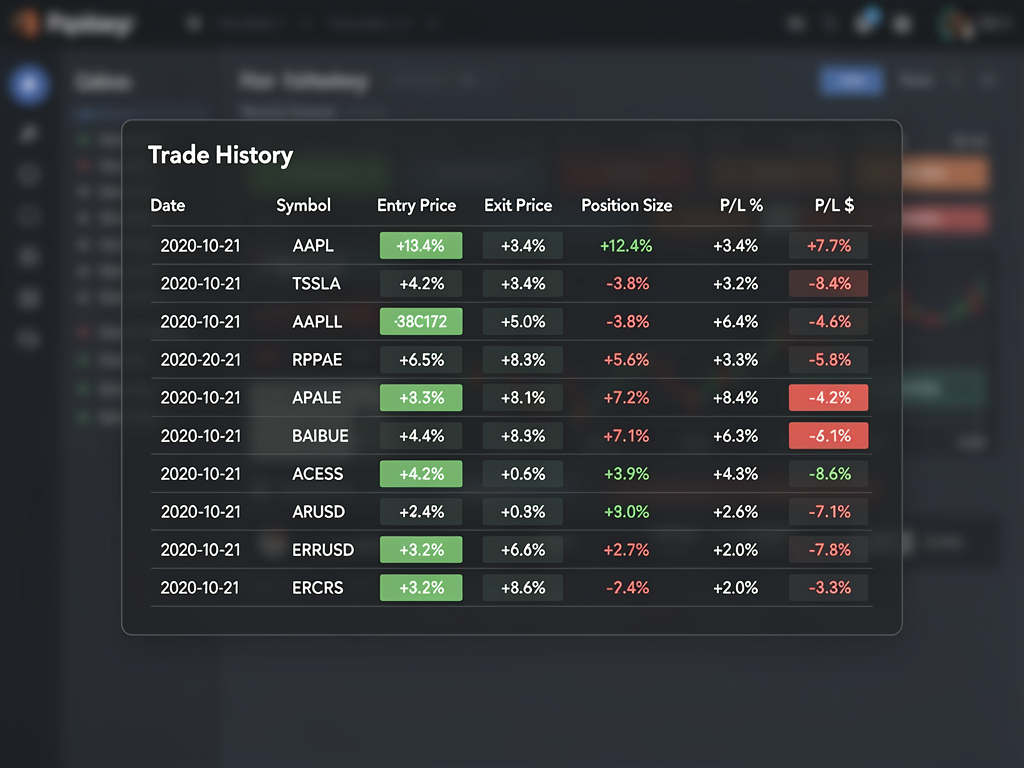The height and width of the screenshot is (768, 1024).
Task: Click the orange app logo in top-left corner
Action: click(x=27, y=23)
